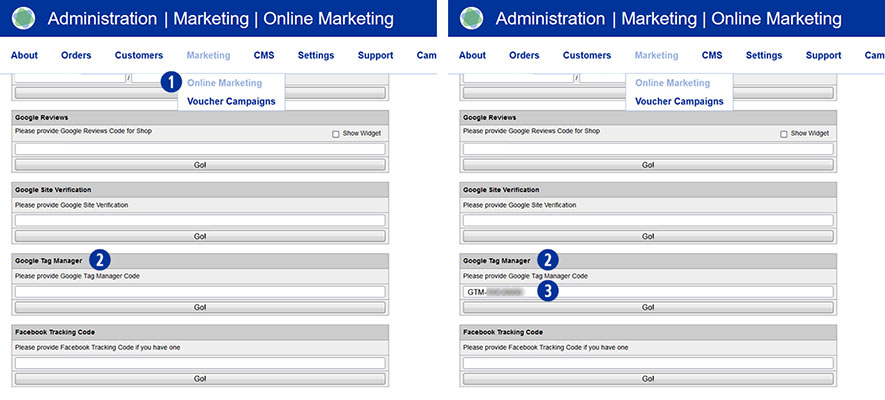The height and width of the screenshot is (400, 885).
Task: Click the green logo in the left header
Action: tap(23, 19)
